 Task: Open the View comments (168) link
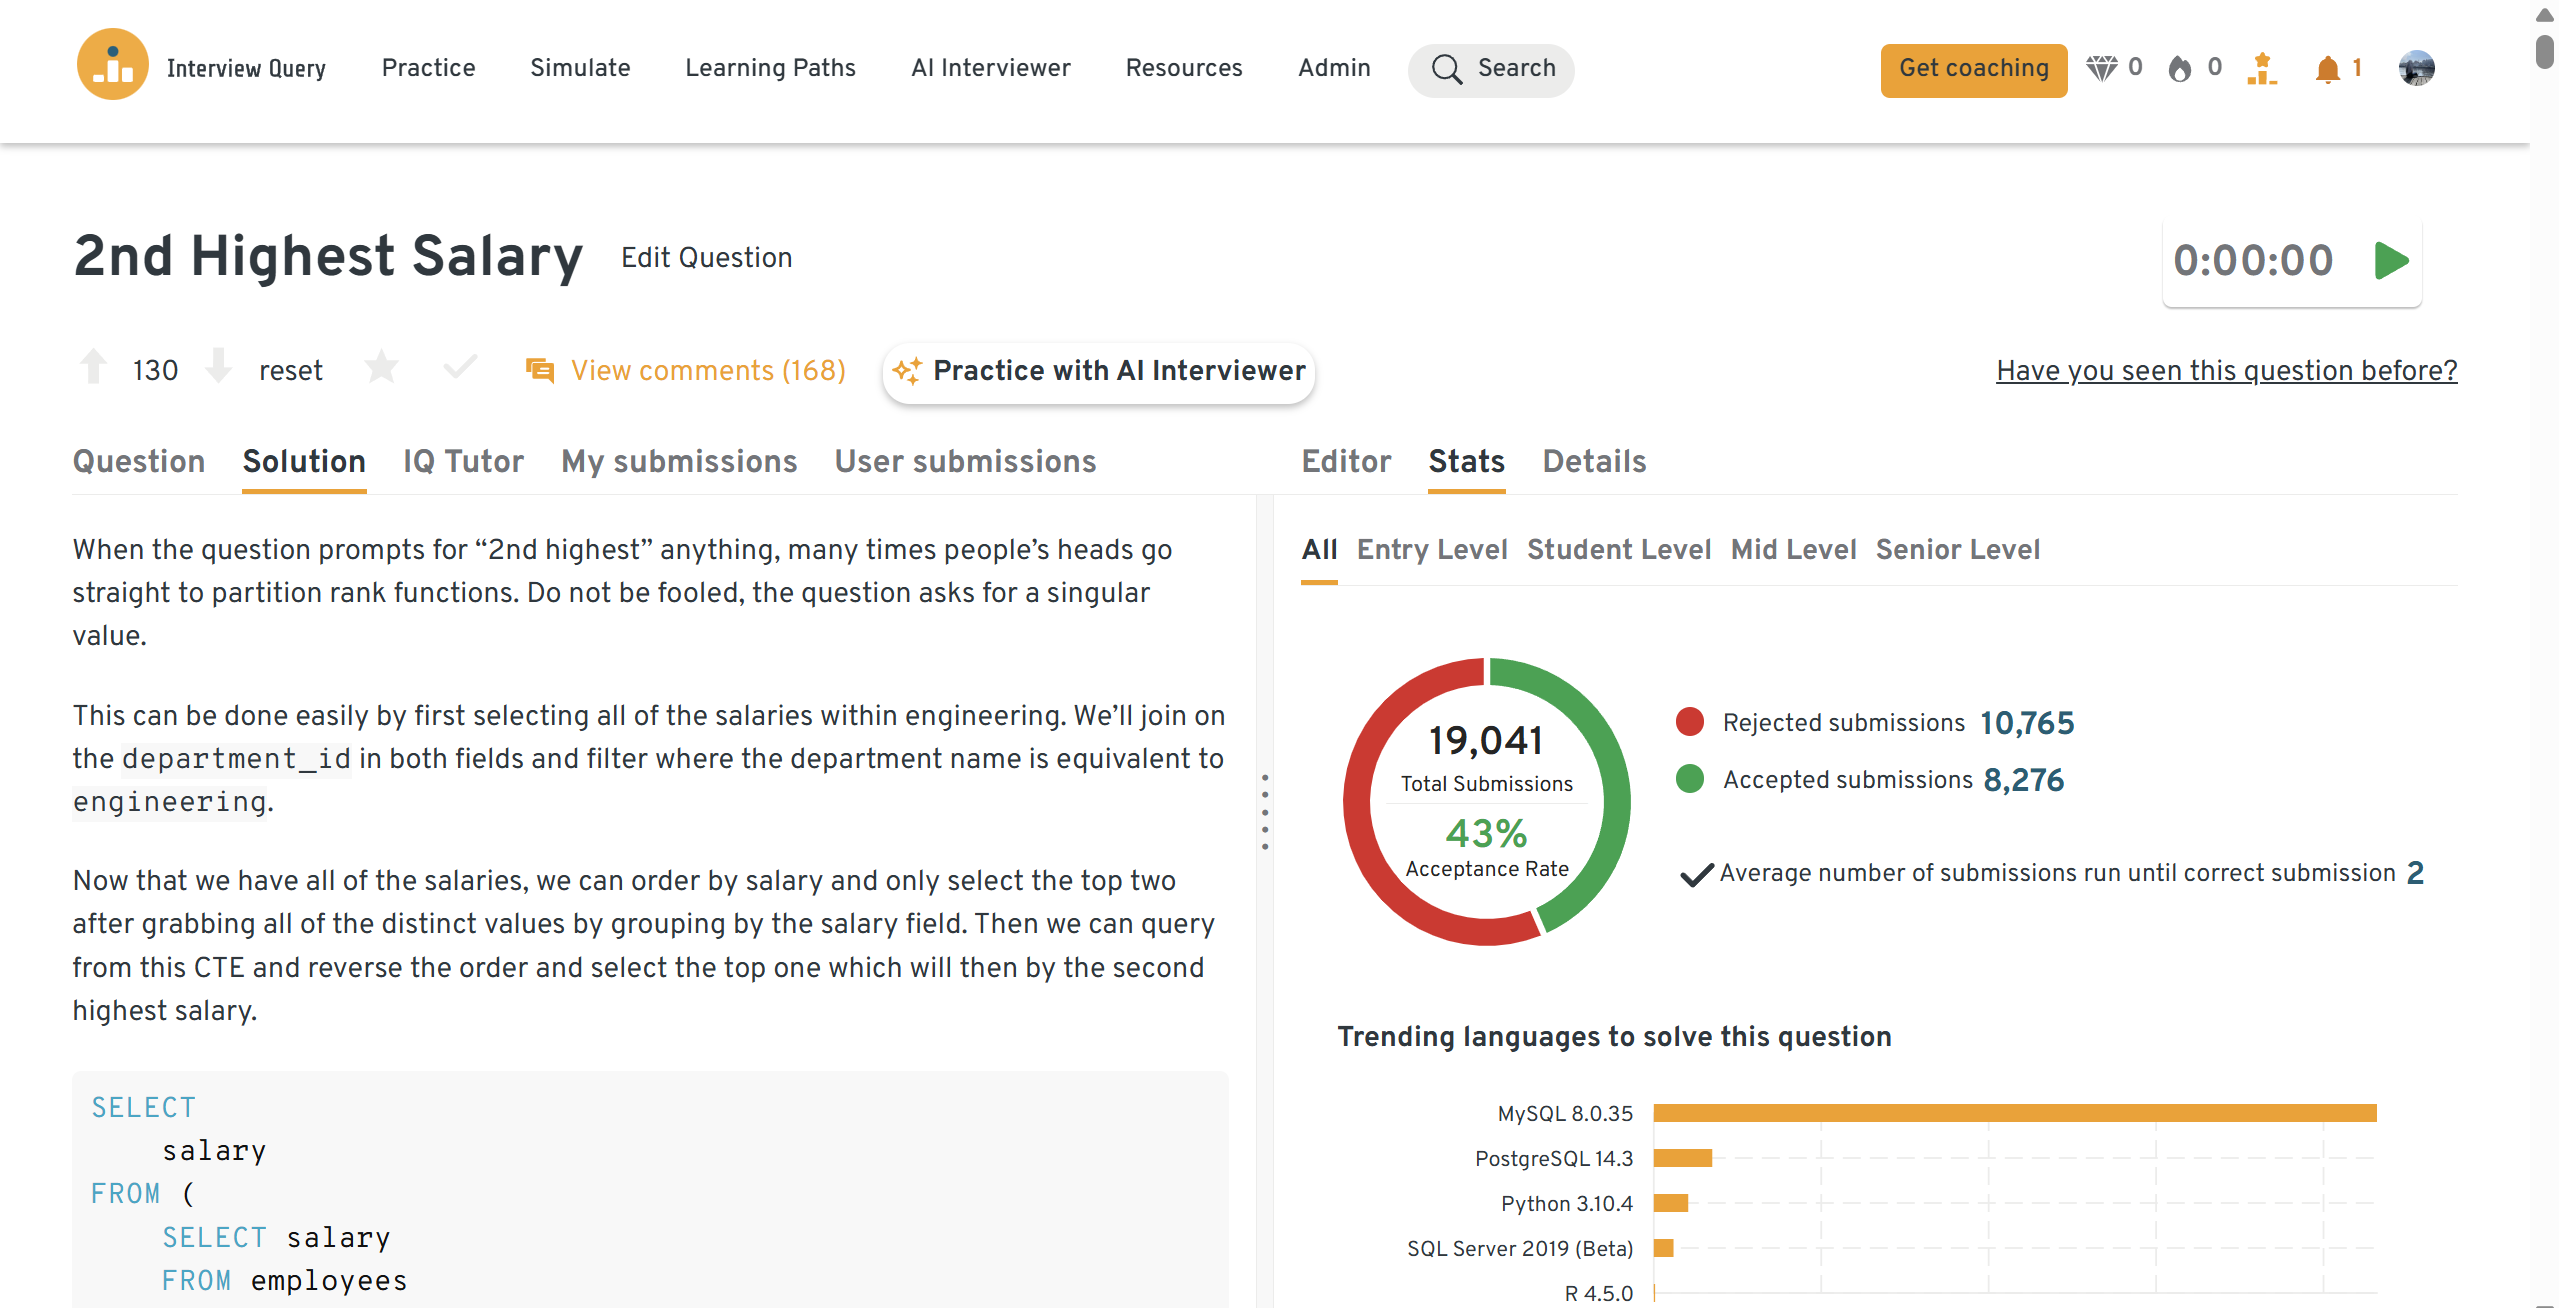click(x=707, y=371)
